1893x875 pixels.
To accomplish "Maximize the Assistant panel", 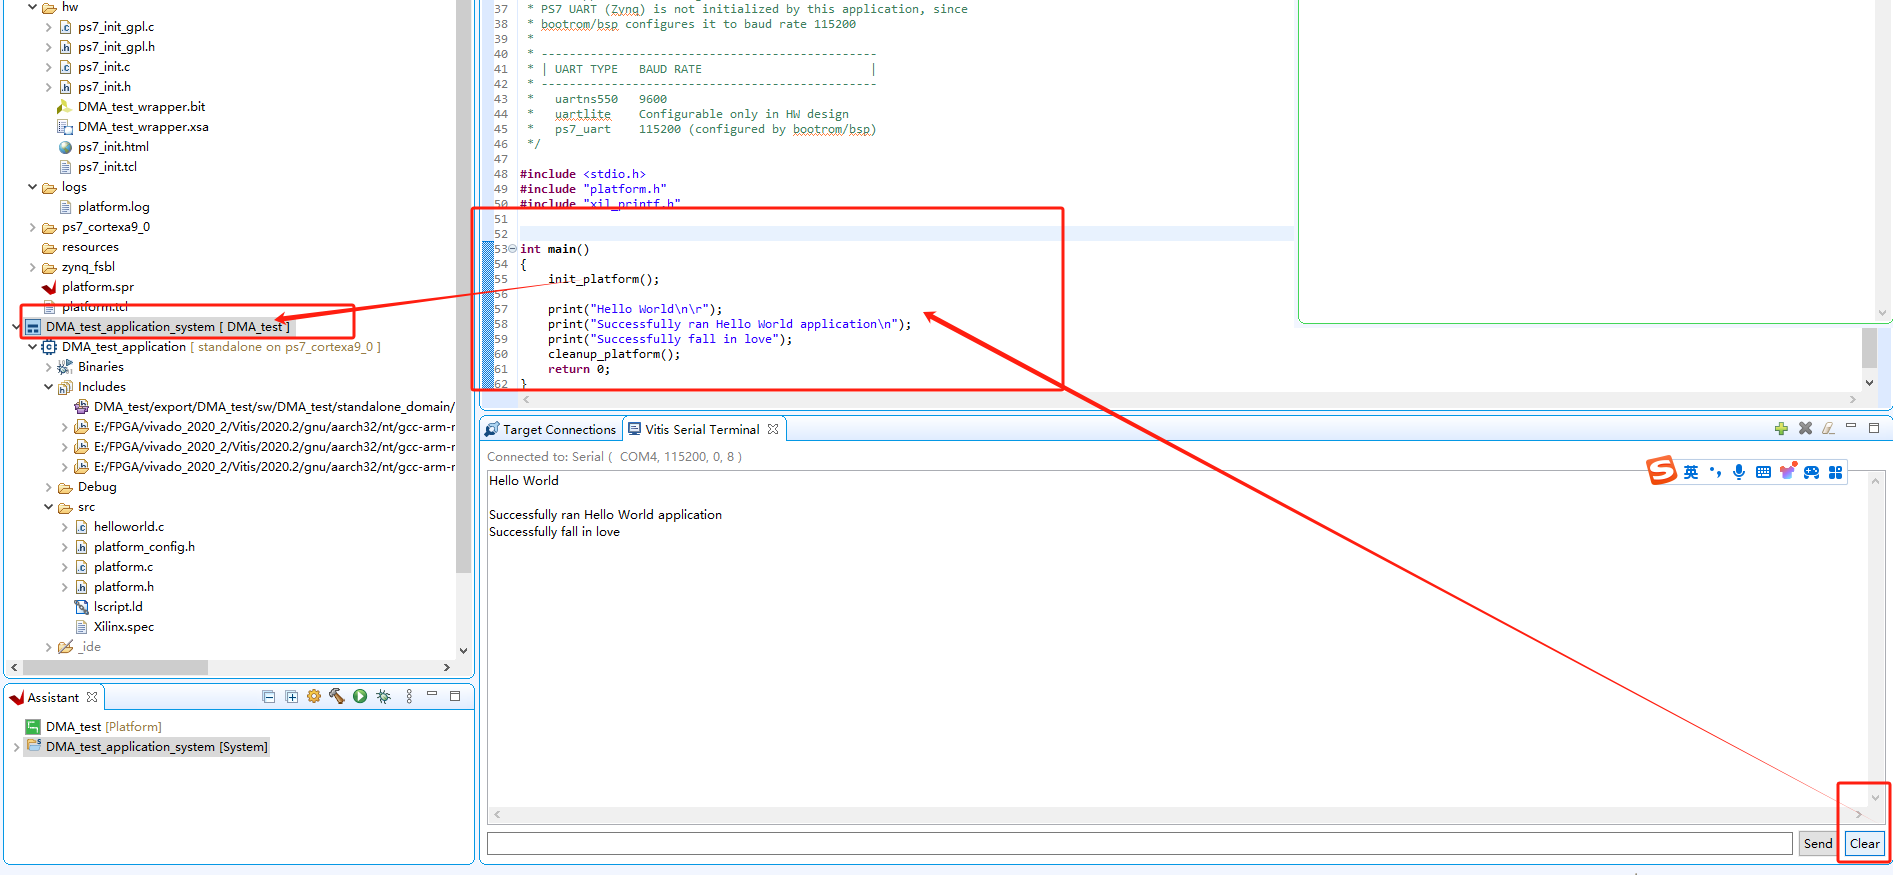I will (455, 696).
